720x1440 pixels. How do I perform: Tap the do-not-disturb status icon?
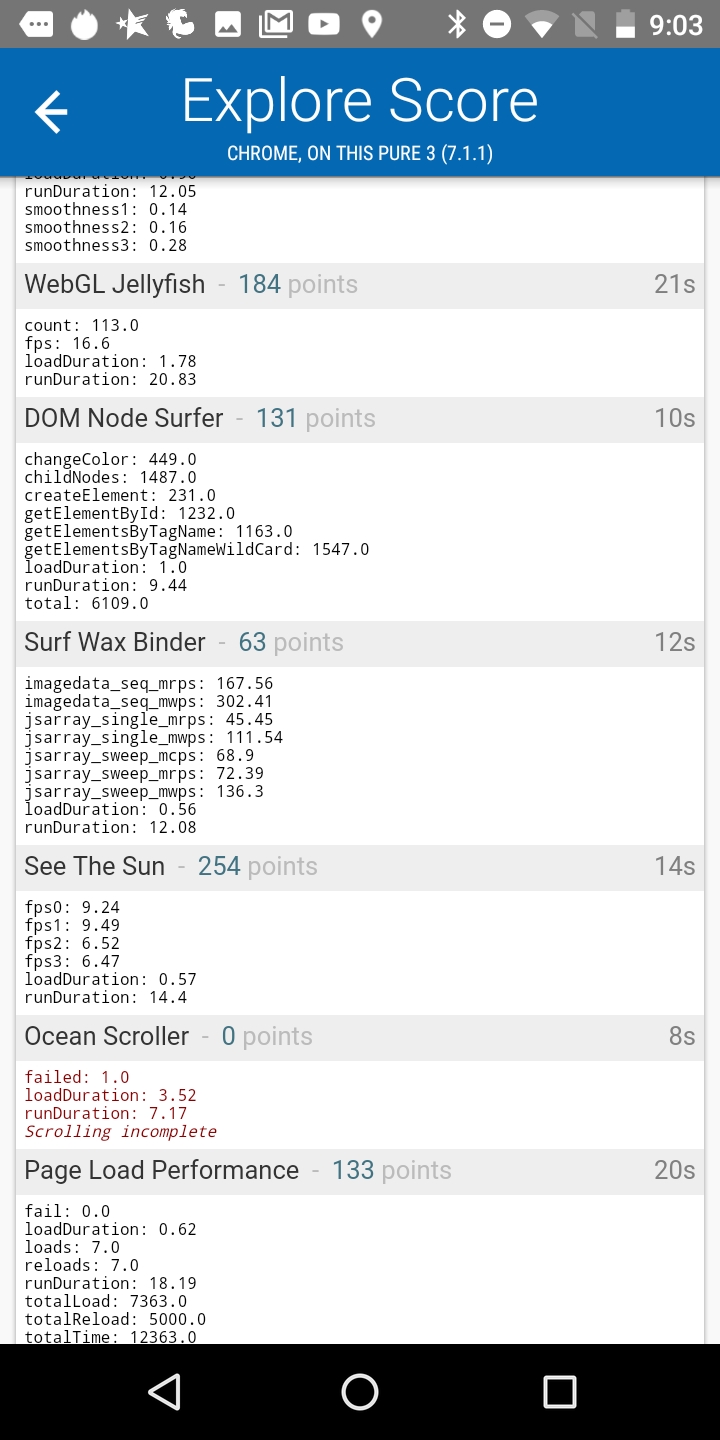[x=497, y=24]
